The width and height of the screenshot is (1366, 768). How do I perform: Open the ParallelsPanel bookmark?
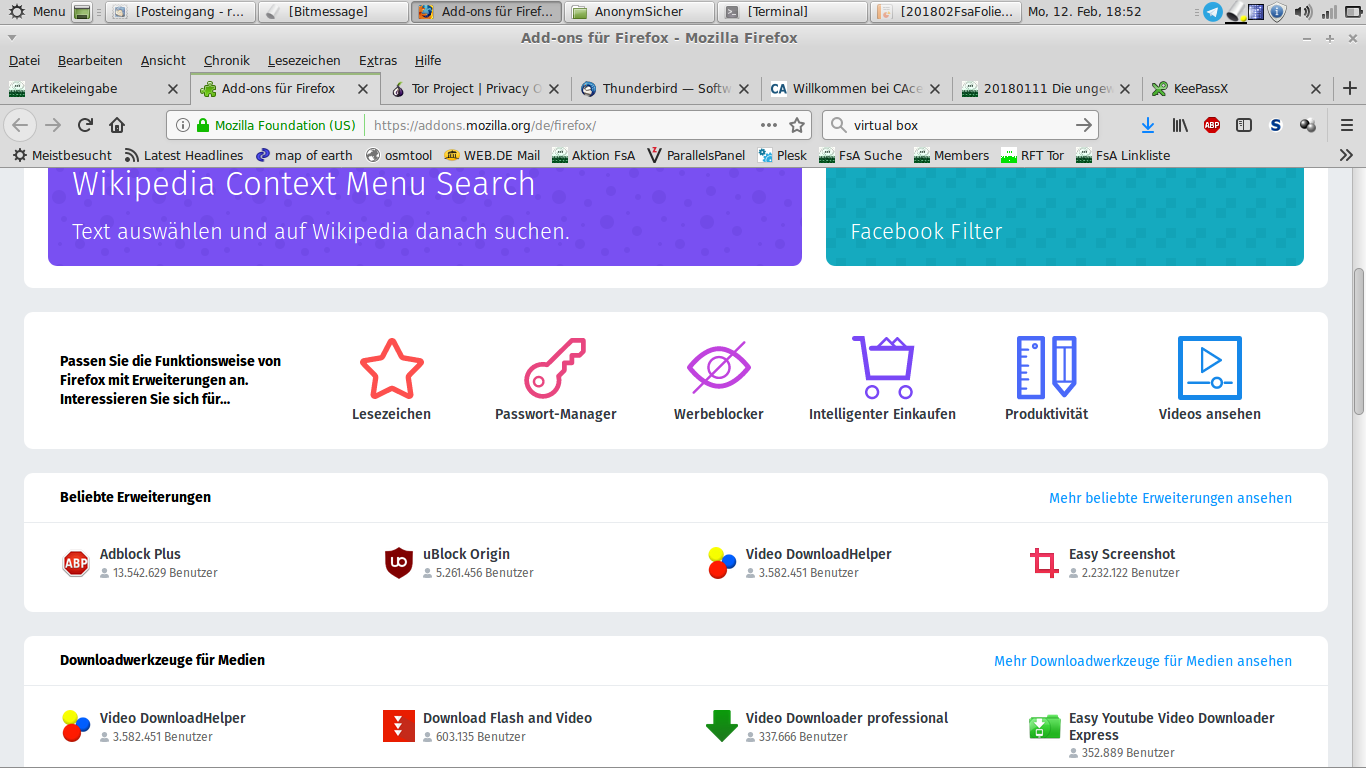click(x=697, y=155)
